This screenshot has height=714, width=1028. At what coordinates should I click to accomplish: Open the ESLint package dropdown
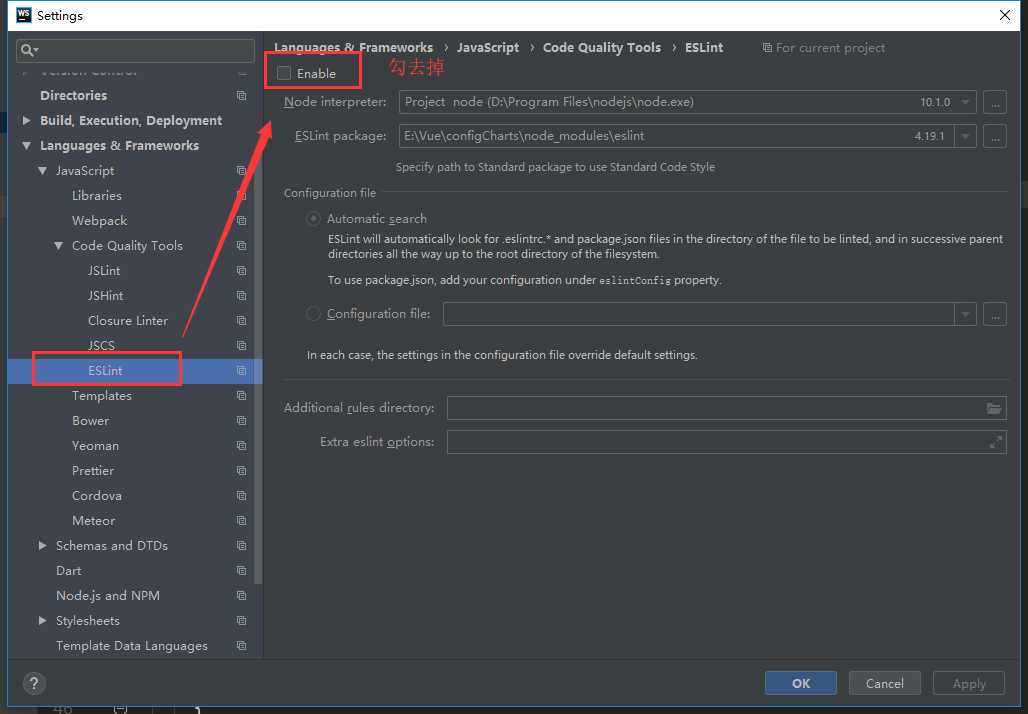pyautogui.click(x=965, y=136)
